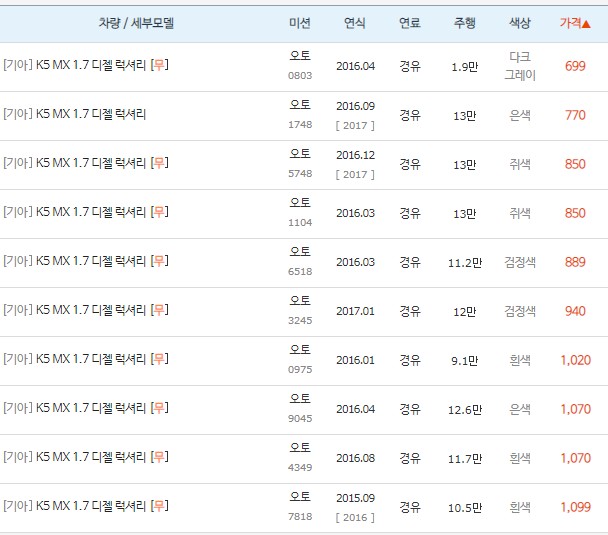Click the year 2016.09
This screenshot has width=608, height=535.
point(356,106)
